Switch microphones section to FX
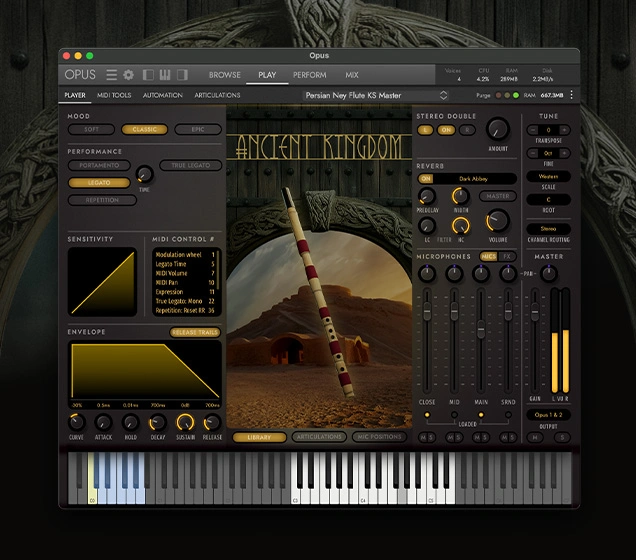This screenshot has height=560, width=636. point(507,256)
